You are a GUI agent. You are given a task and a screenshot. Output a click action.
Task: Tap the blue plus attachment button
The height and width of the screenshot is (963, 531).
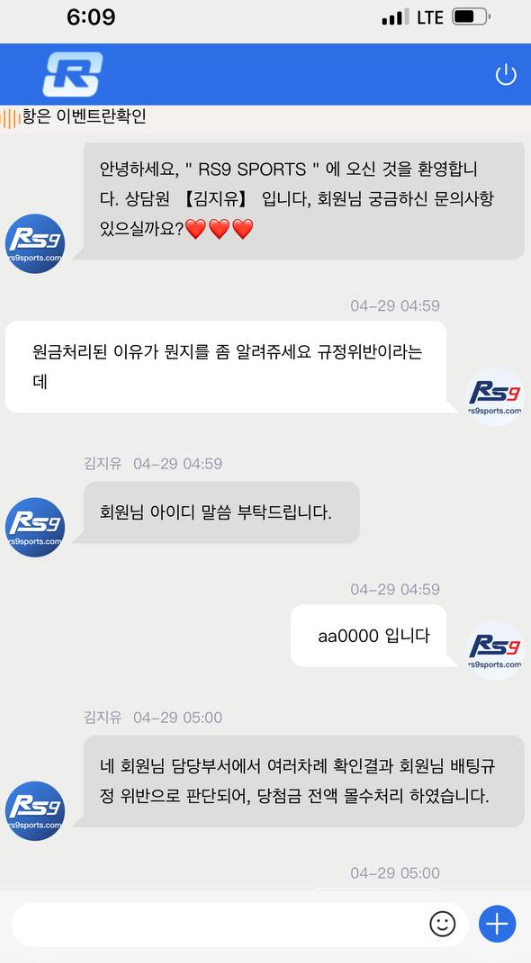click(497, 923)
